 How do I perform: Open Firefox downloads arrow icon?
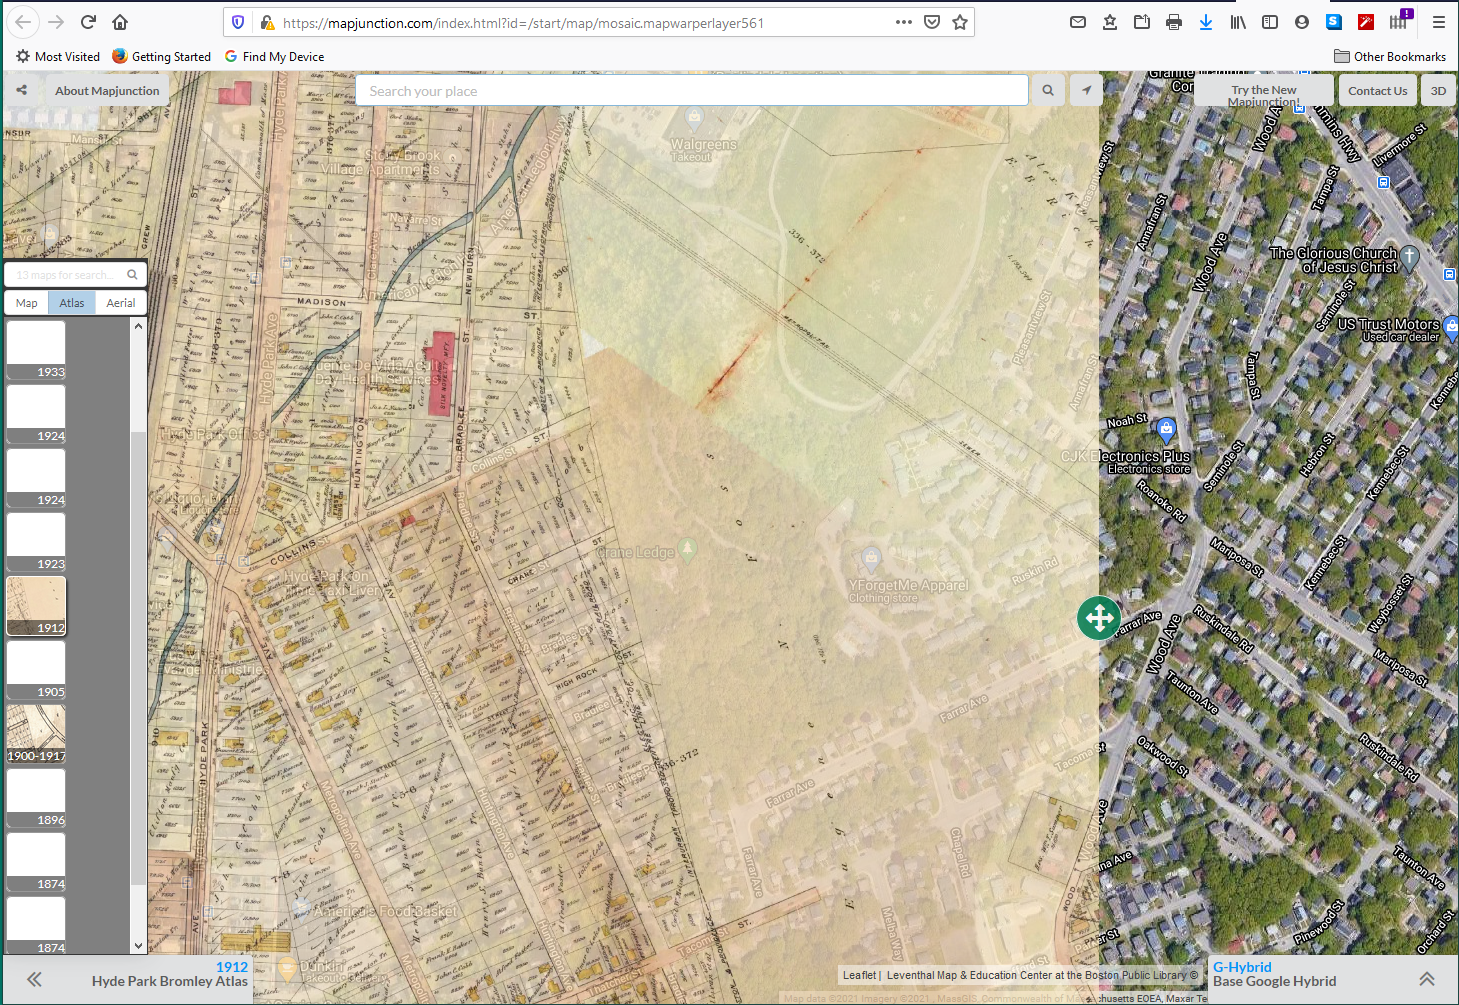(x=1206, y=22)
